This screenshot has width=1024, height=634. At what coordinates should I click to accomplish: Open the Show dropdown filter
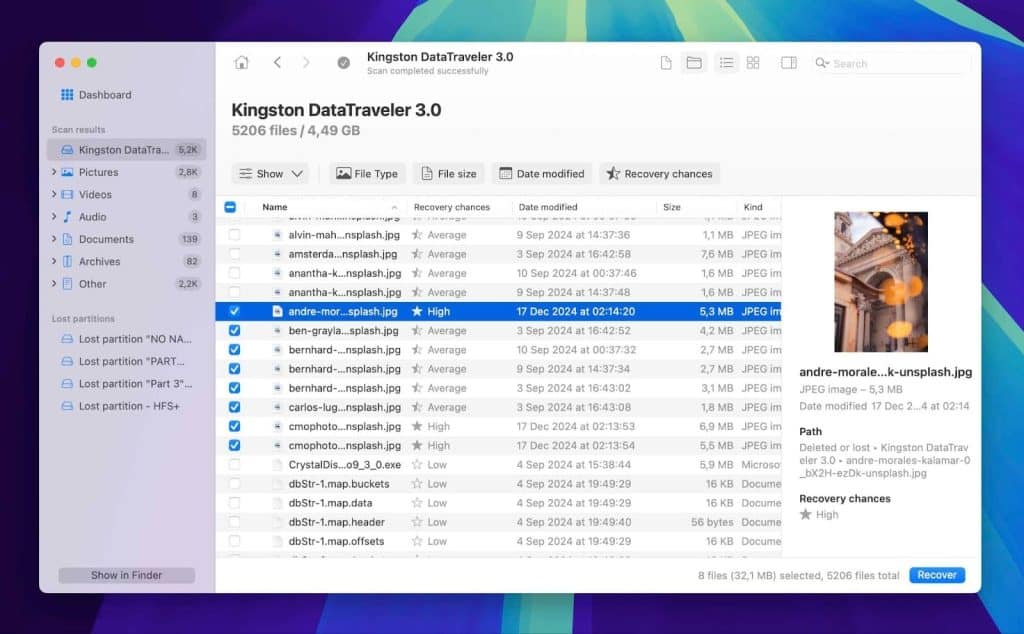272,174
